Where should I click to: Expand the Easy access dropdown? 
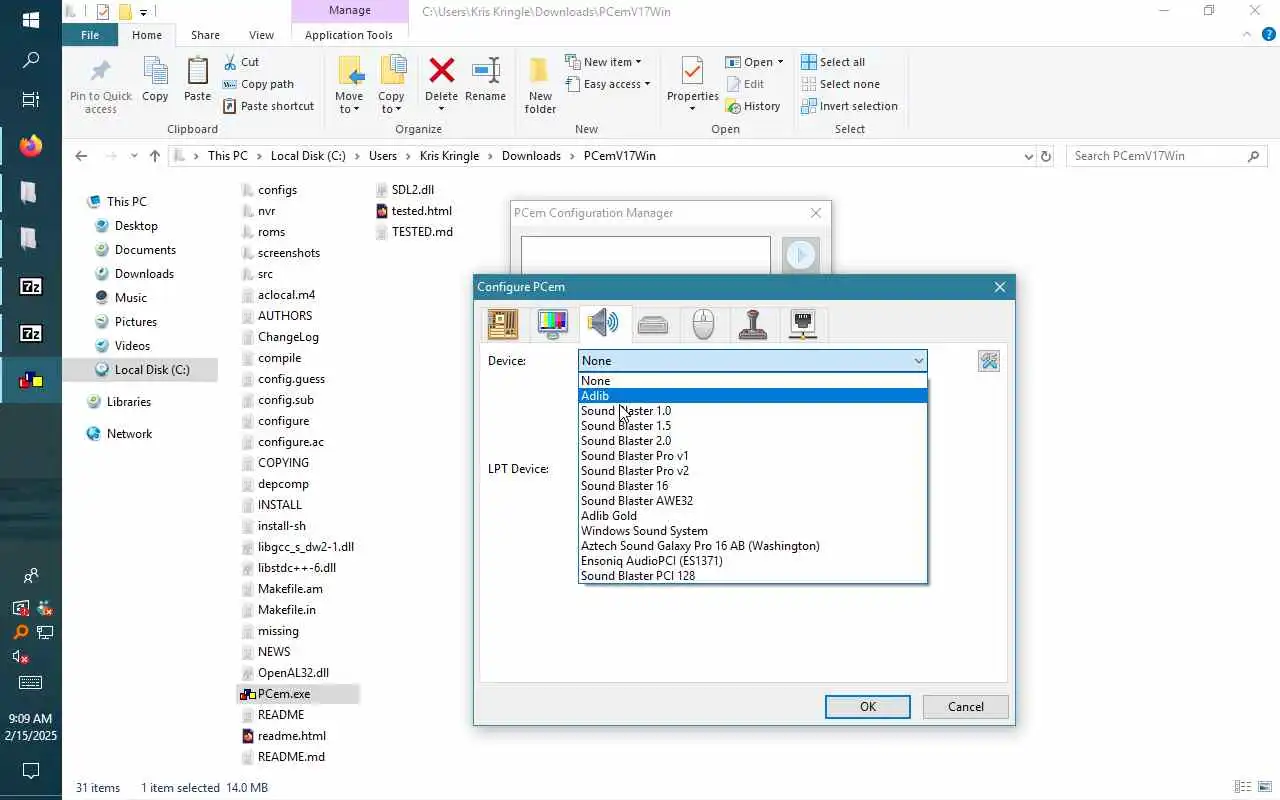click(x=608, y=84)
